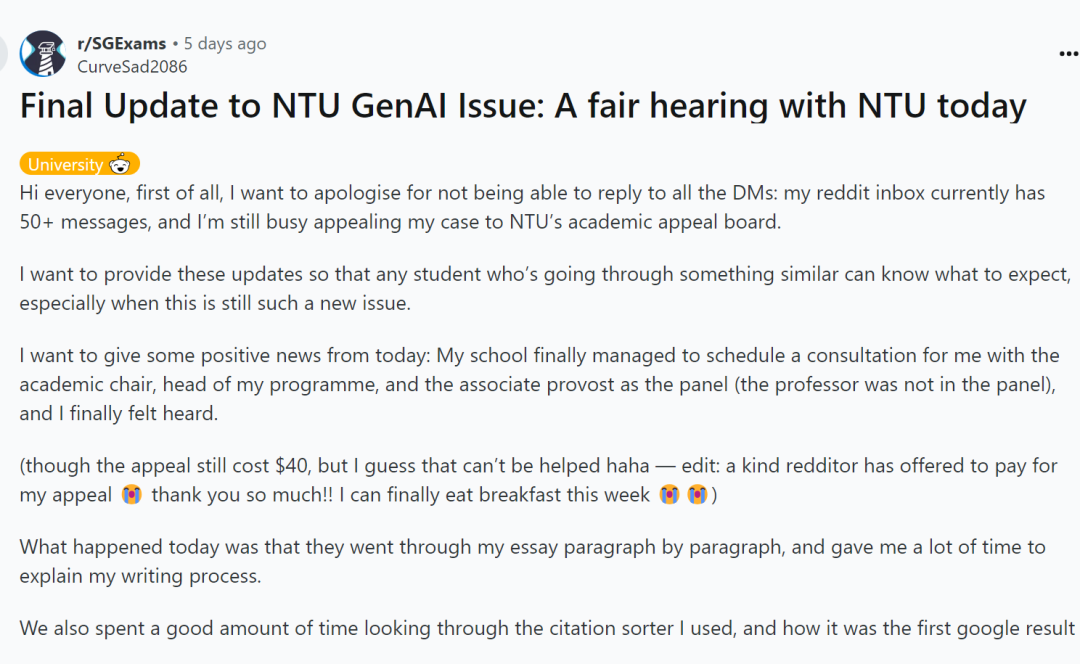This screenshot has height=664, width=1080.
Task: Click the text 'NTU's academic appeal board'
Action: (x=644, y=222)
